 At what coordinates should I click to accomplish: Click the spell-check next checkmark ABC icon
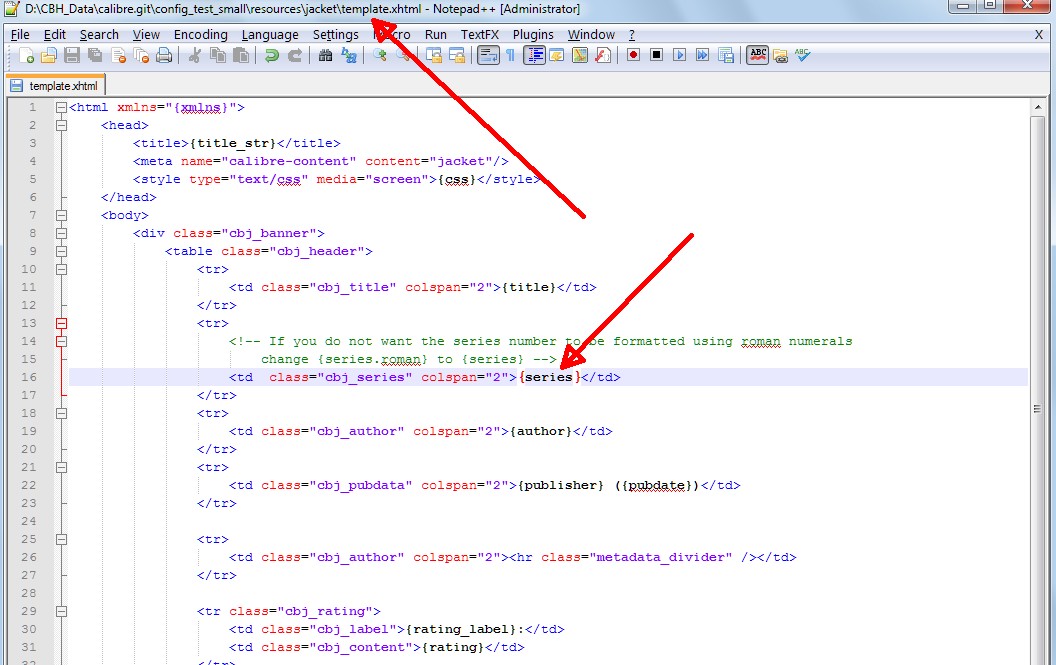point(802,55)
